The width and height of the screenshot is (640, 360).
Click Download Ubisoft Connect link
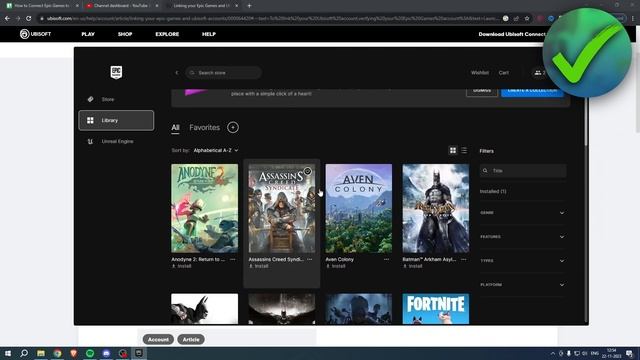[511, 34]
